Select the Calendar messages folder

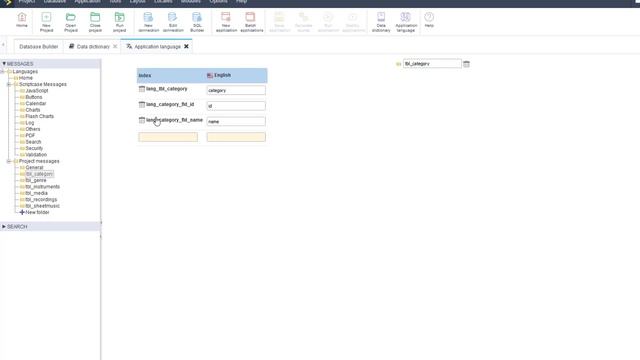(x=36, y=104)
